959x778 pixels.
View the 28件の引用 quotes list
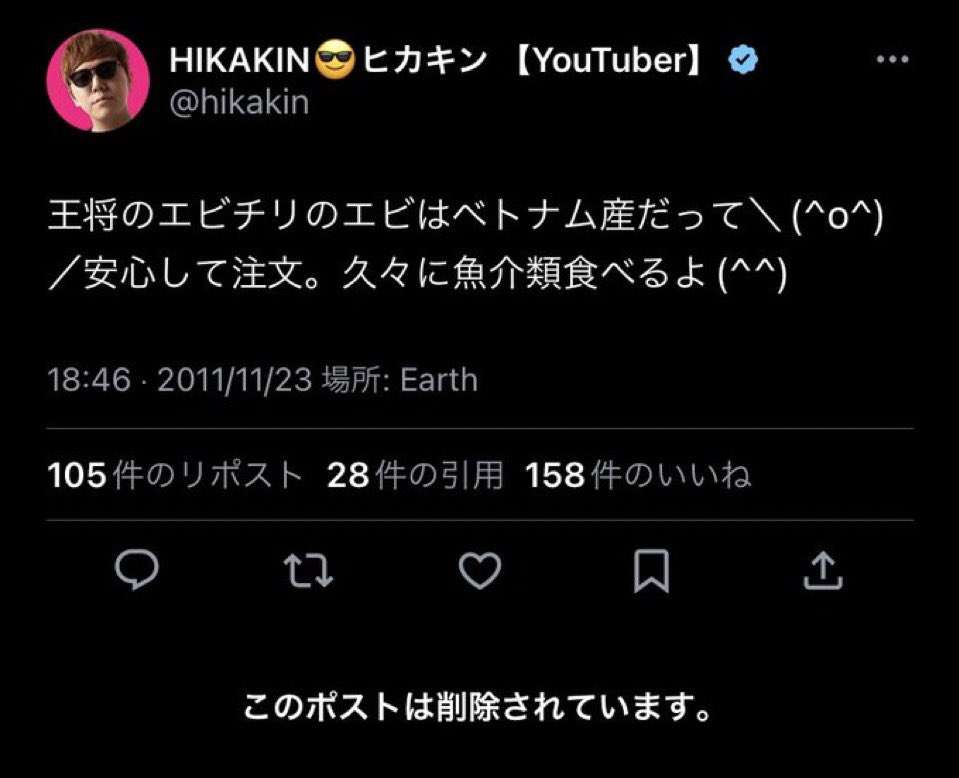(414, 475)
